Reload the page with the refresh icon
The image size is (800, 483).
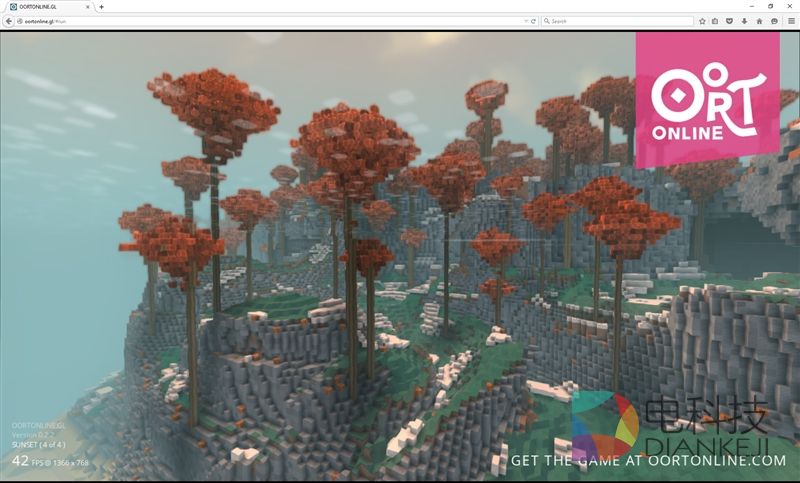click(x=534, y=20)
